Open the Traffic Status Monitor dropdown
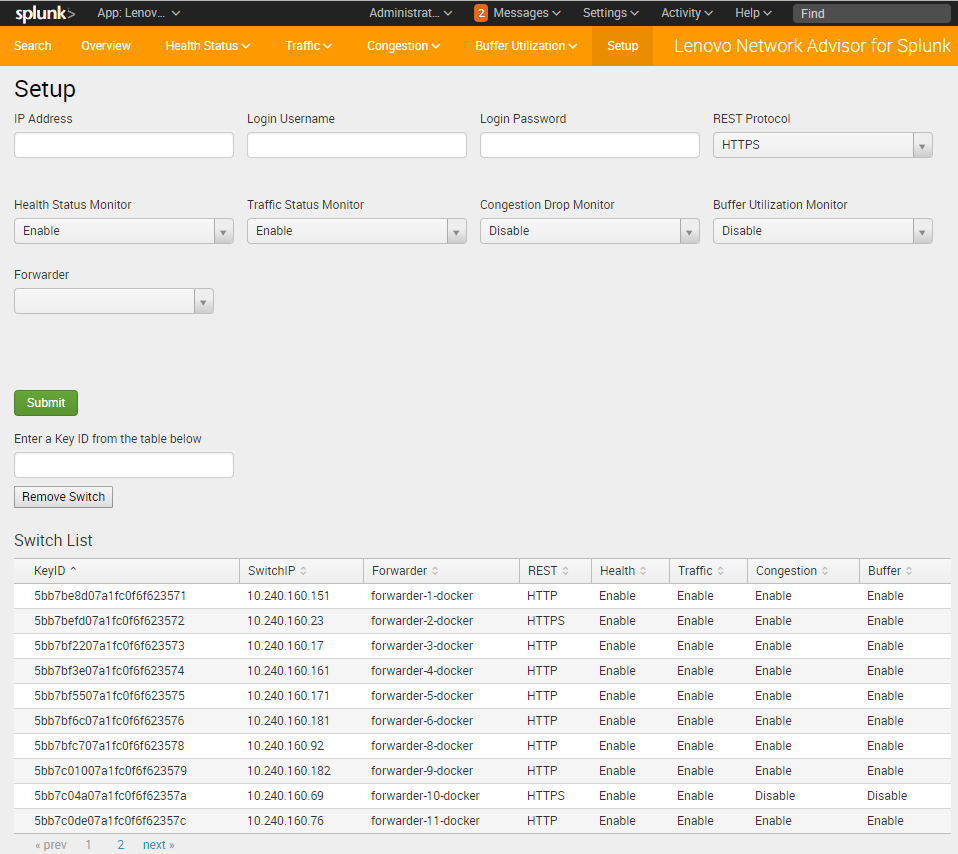Screen dimensions: 958x854 tap(356, 231)
